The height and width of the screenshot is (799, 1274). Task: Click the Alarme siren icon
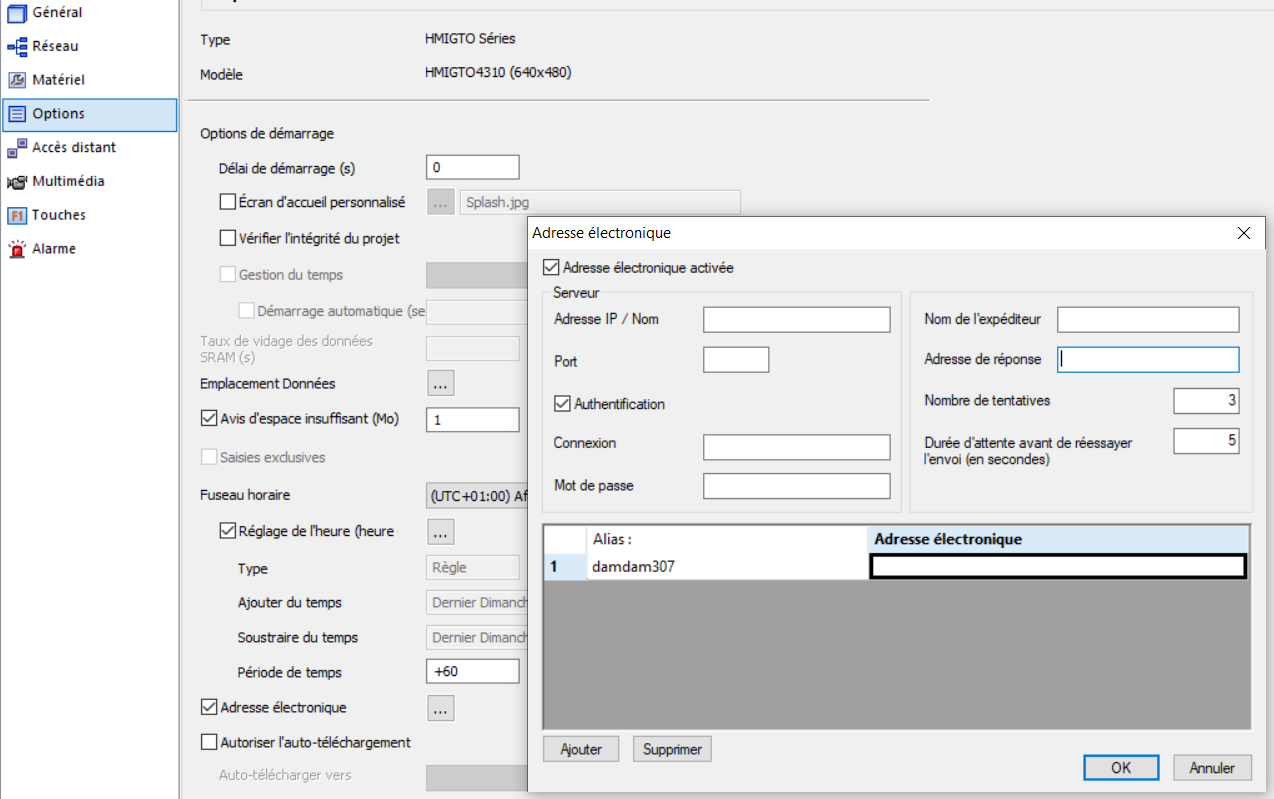17,249
